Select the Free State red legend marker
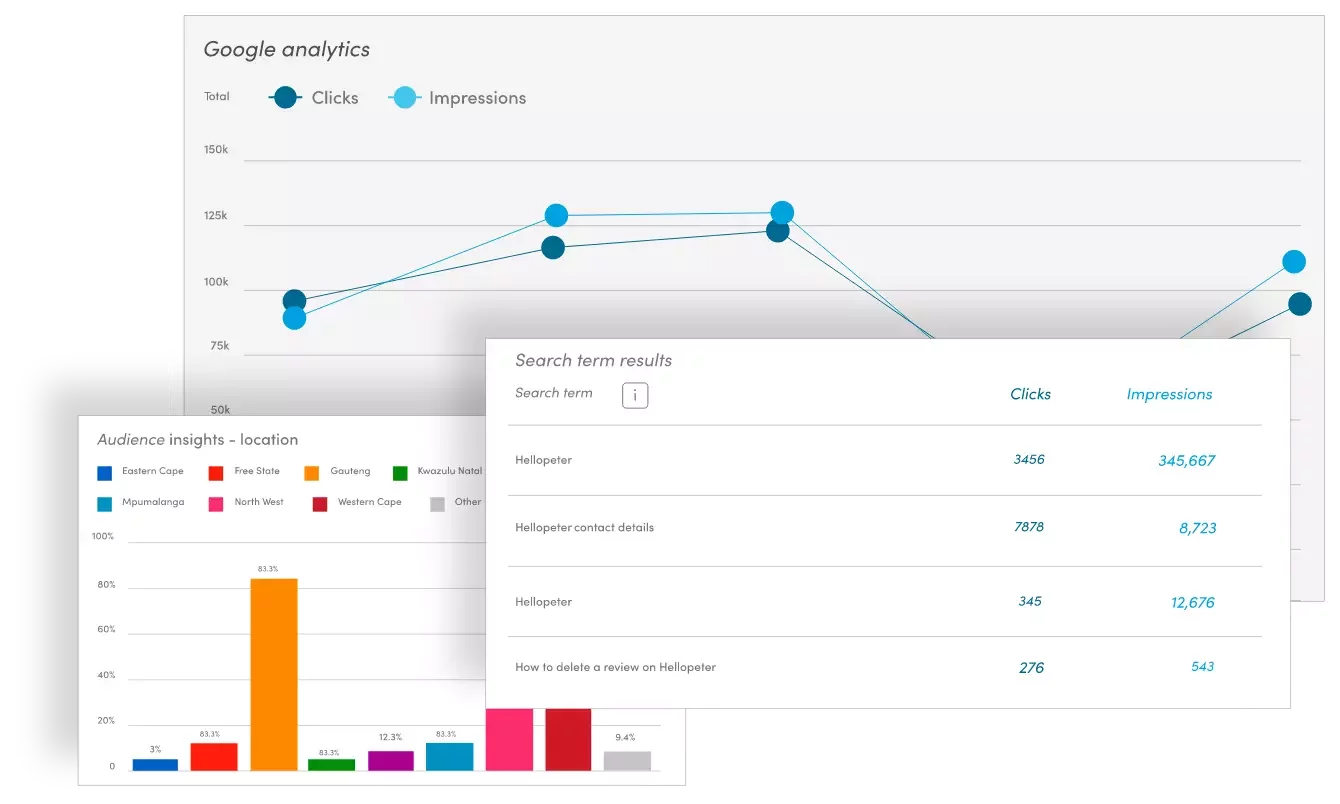Image resolution: width=1340 pixels, height=804 pixels. (215, 471)
